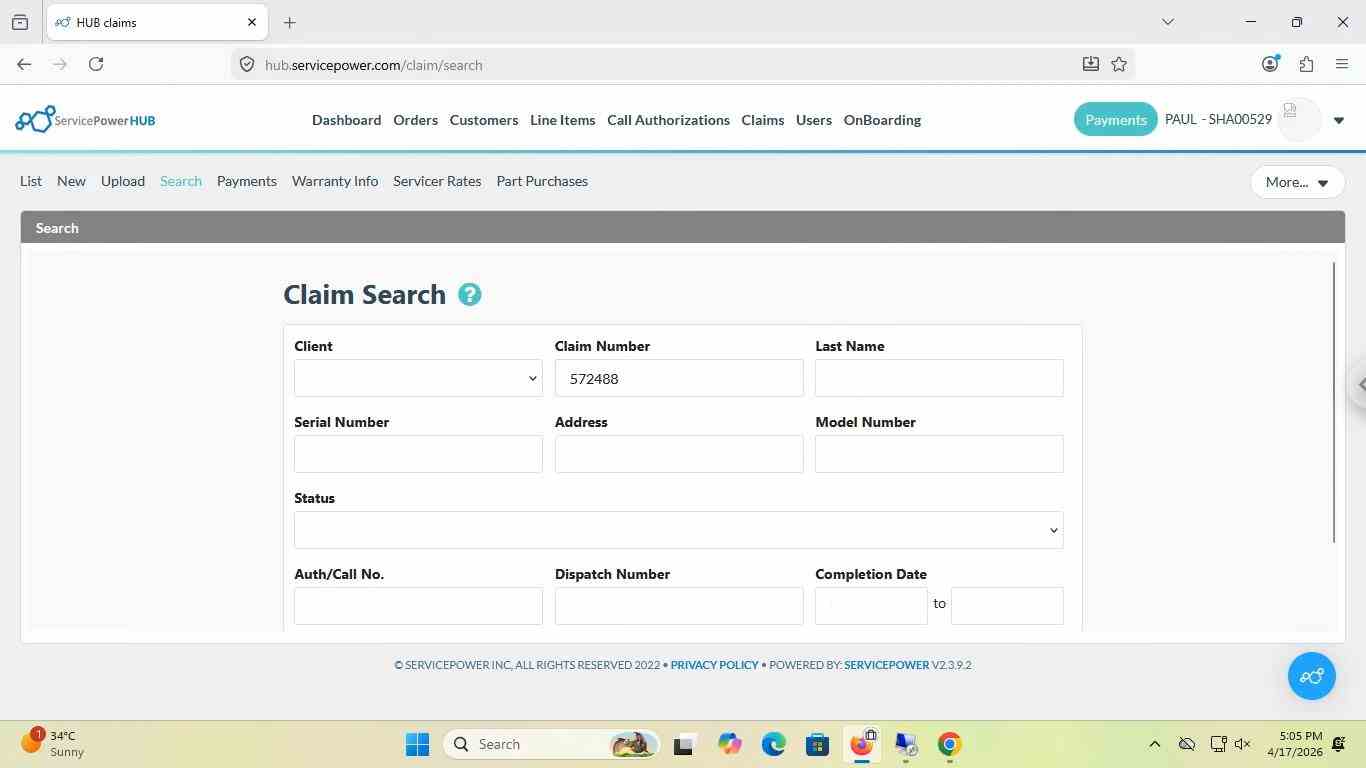The height and width of the screenshot is (768, 1366).
Task: Open the More... dropdown button
Action: pyautogui.click(x=1297, y=182)
